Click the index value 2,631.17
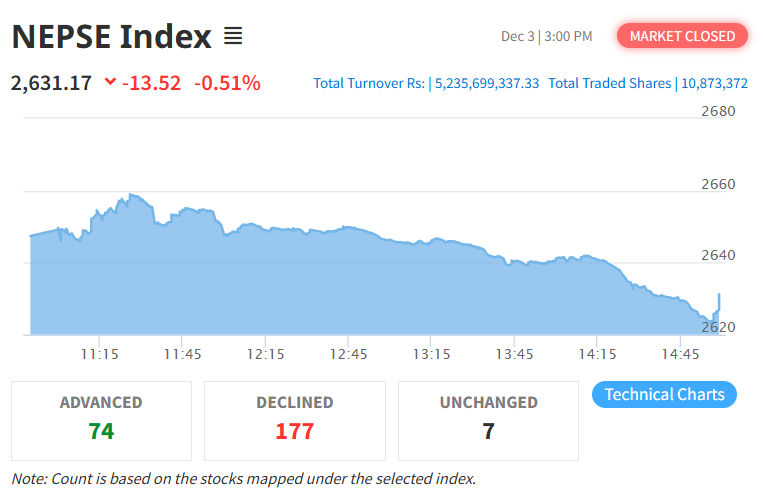The height and width of the screenshot is (501, 764). point(51,83)
